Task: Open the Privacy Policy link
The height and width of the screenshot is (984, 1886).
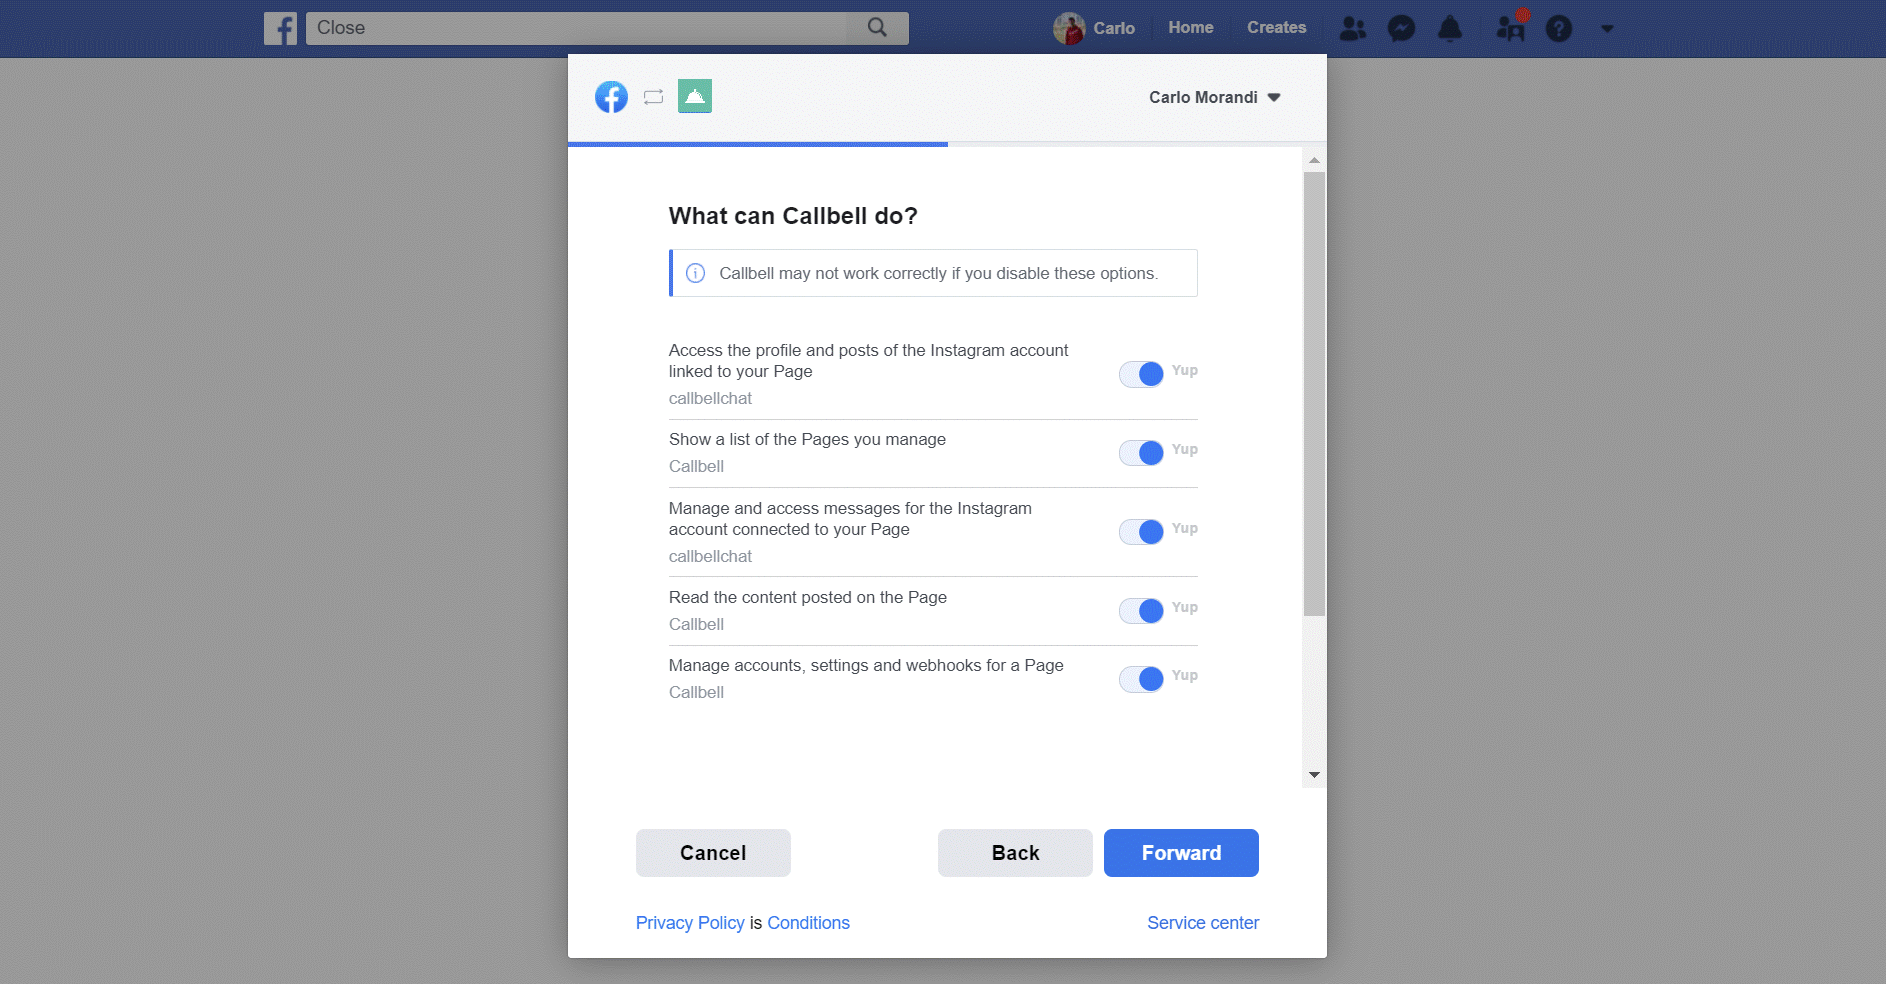Action: (x=690, y=923)
